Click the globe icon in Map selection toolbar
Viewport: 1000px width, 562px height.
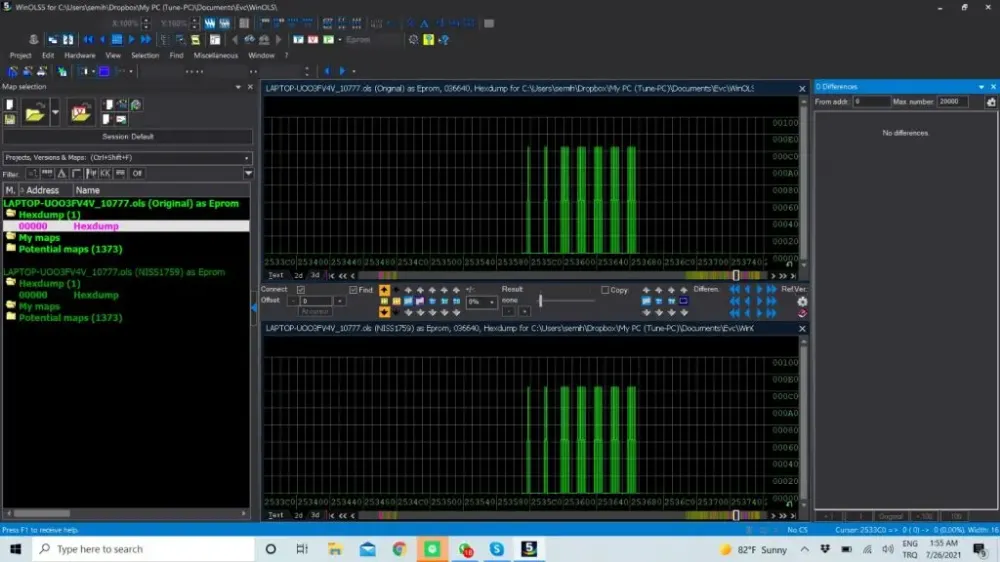136,105
